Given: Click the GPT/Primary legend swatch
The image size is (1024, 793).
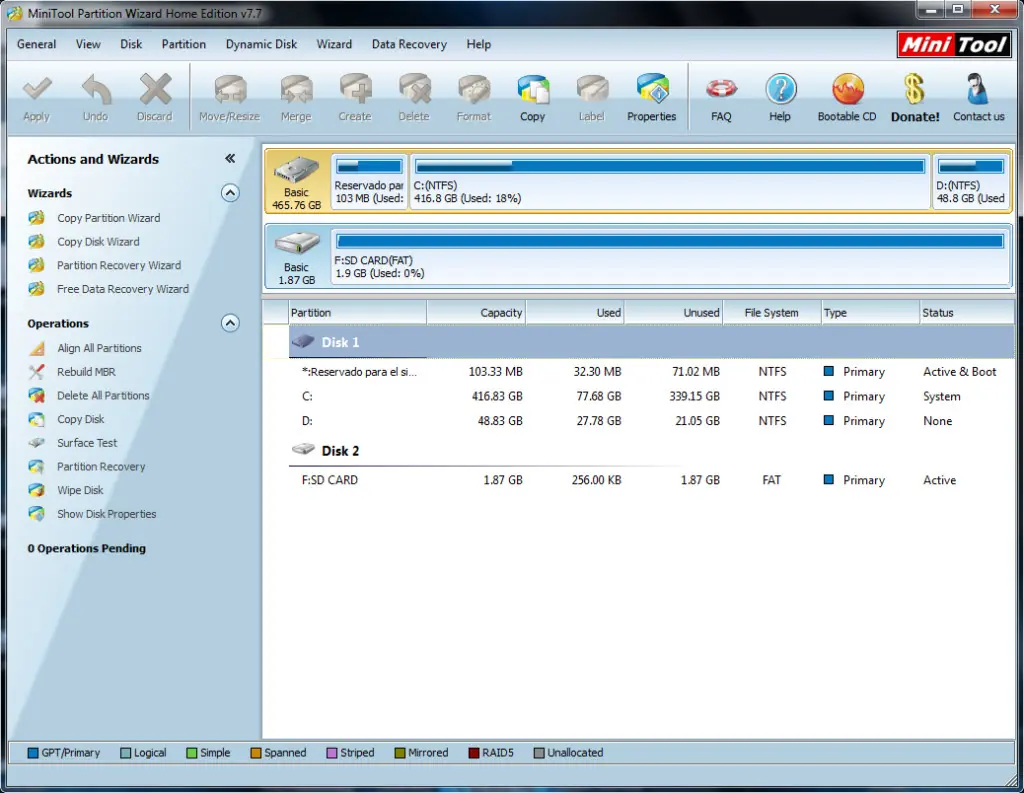Looking at the screenshot, I should (33, 753).
